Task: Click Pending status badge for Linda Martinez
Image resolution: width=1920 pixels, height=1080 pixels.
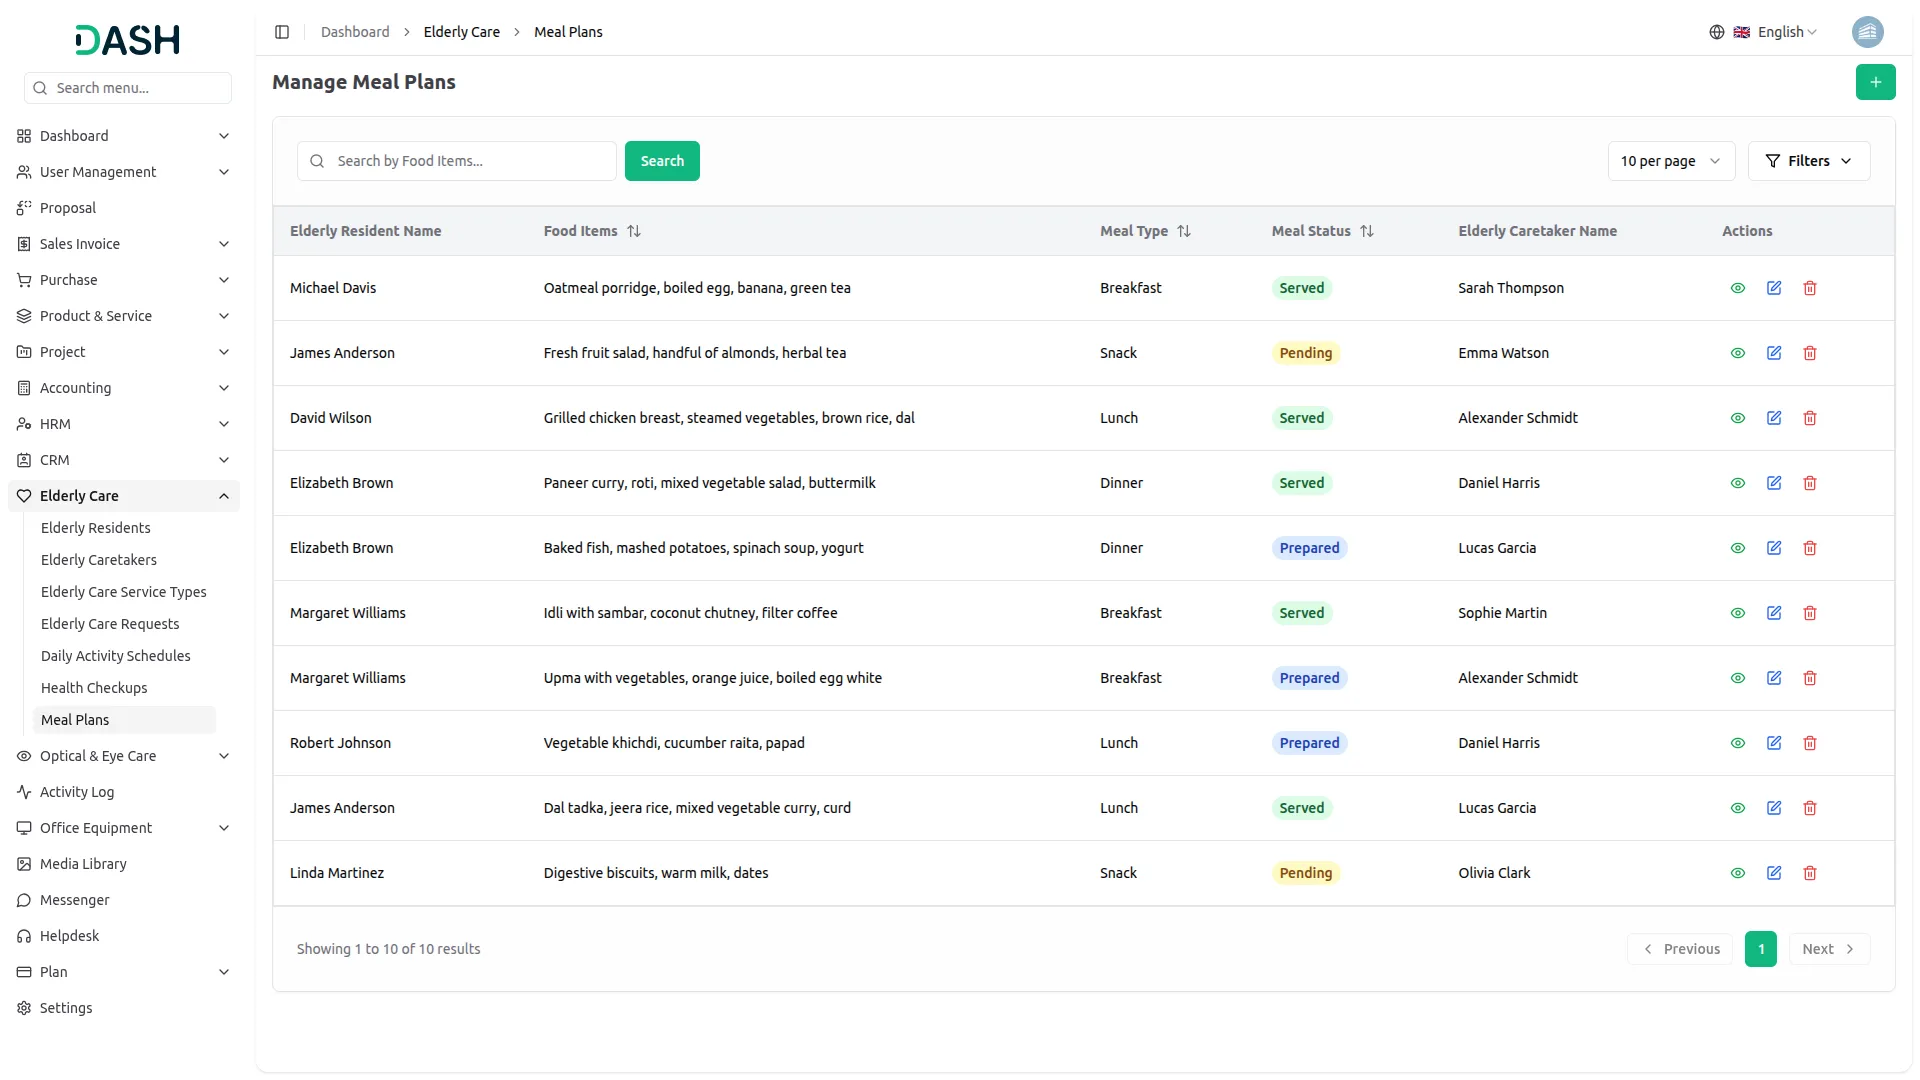Action: tap(1305, 873)
